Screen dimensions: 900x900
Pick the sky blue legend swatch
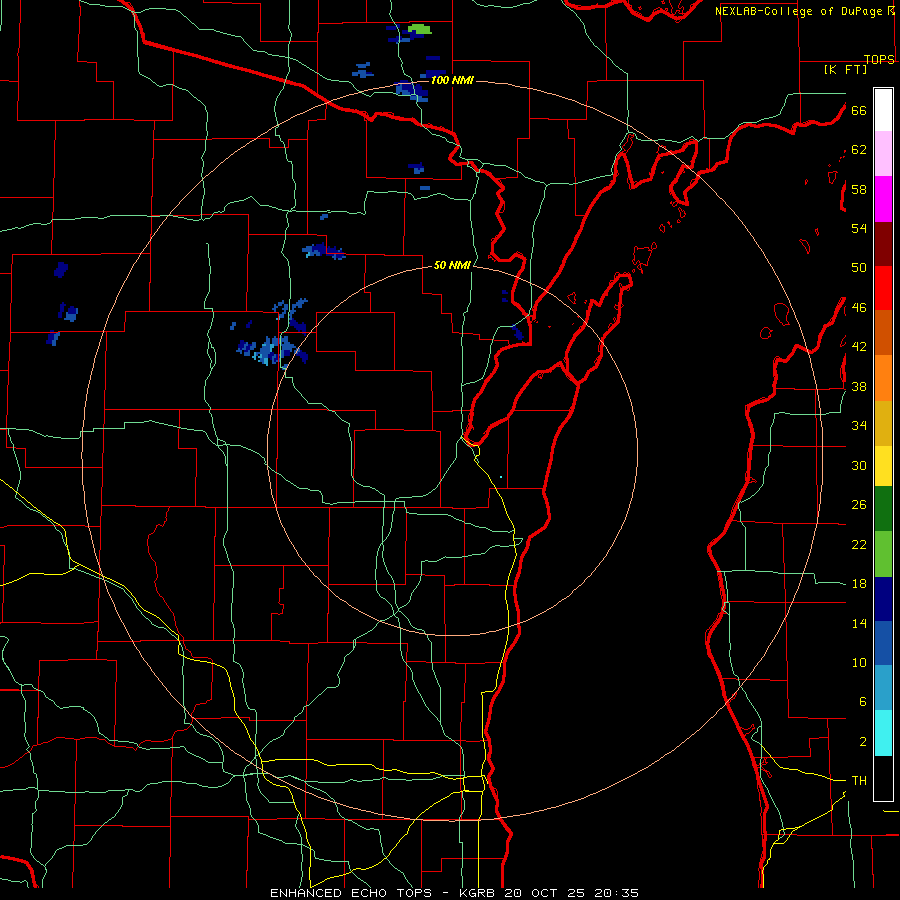coord(883,688)
